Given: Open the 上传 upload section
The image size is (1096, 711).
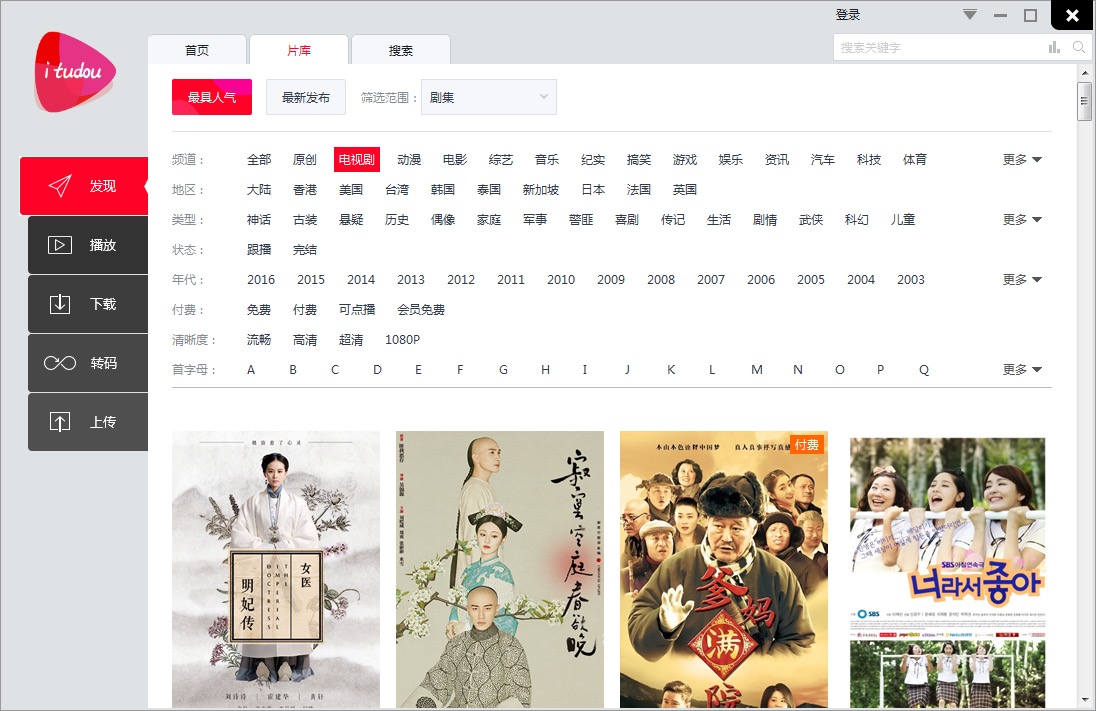Looking at the screenshot, I should click(88, 422).
